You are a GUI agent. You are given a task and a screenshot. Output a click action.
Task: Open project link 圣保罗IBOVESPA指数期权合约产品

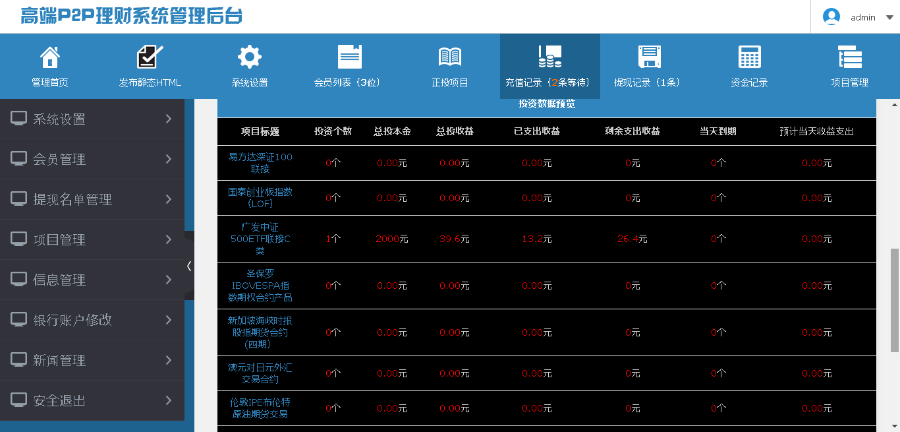[x=260, y=286]
